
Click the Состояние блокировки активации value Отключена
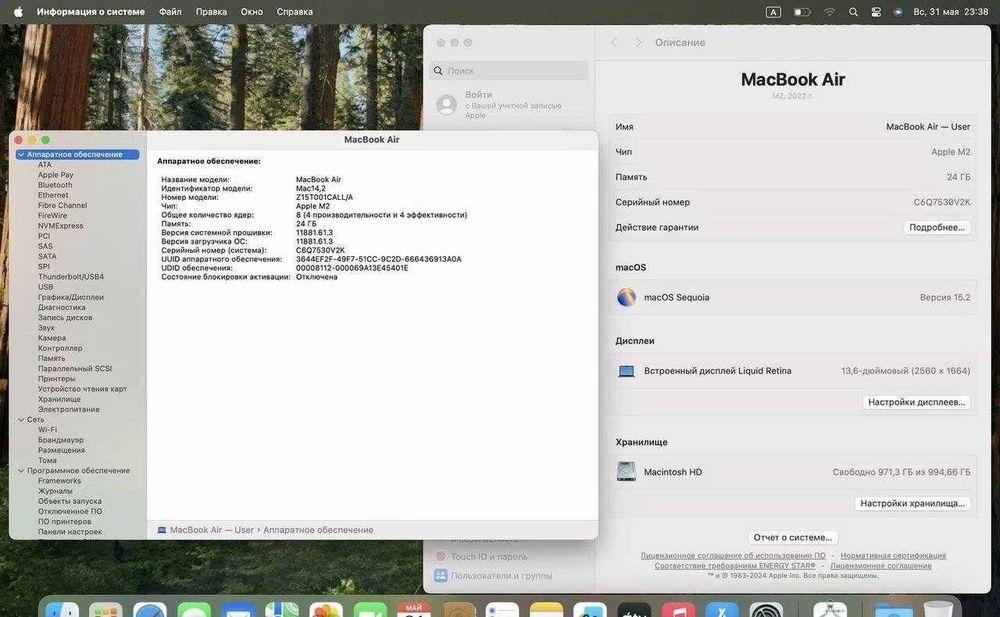point(316,277)
